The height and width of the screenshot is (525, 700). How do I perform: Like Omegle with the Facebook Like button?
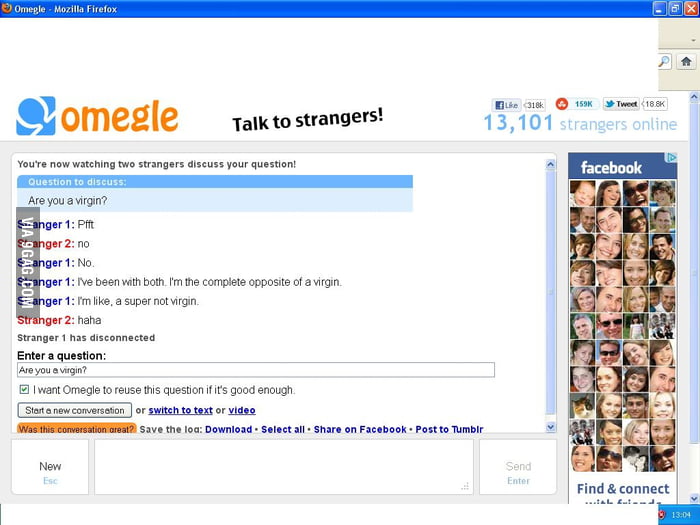pyautogui.click(x=506, y=105)
